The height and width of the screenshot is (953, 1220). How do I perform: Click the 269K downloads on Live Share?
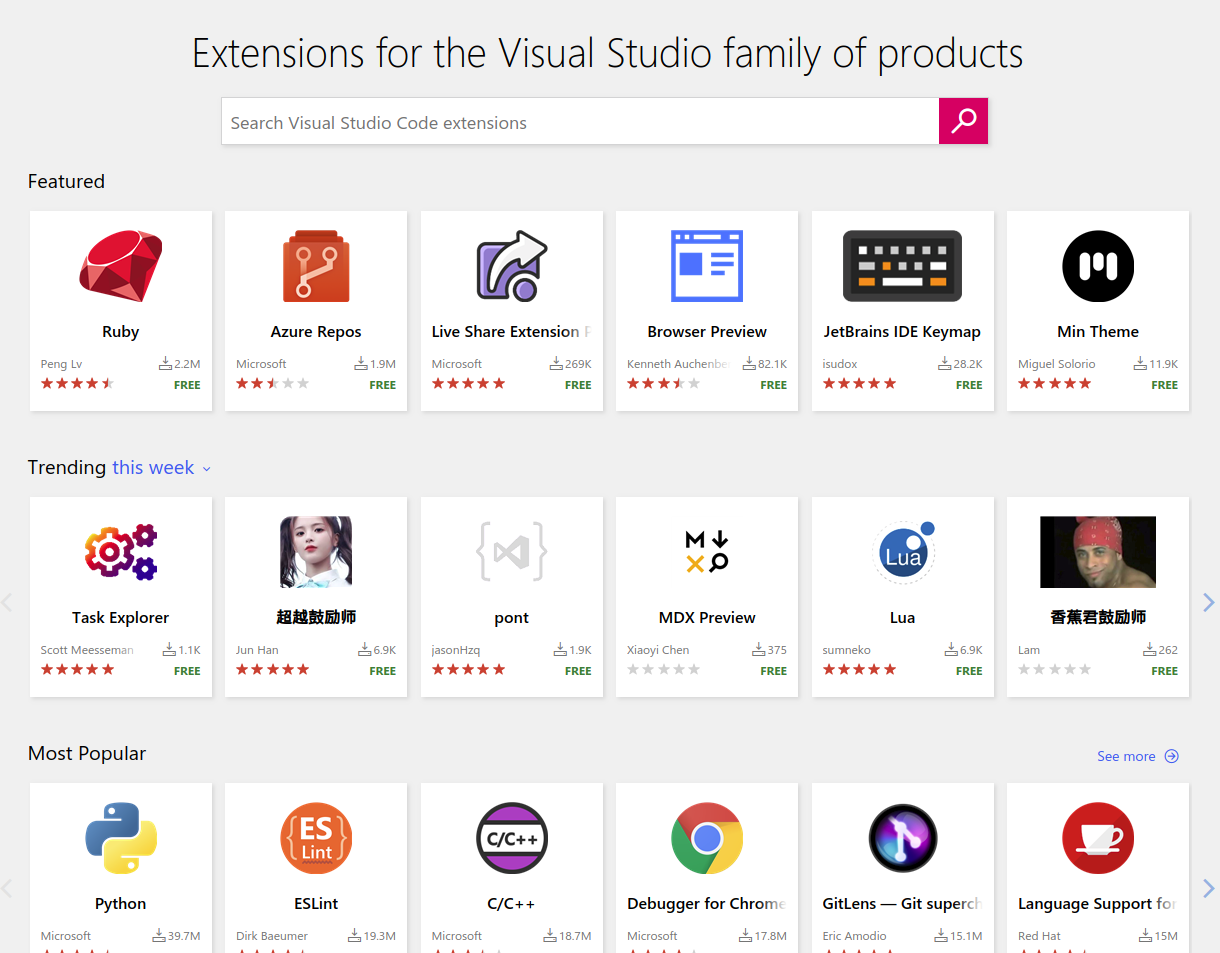point(571,364)
